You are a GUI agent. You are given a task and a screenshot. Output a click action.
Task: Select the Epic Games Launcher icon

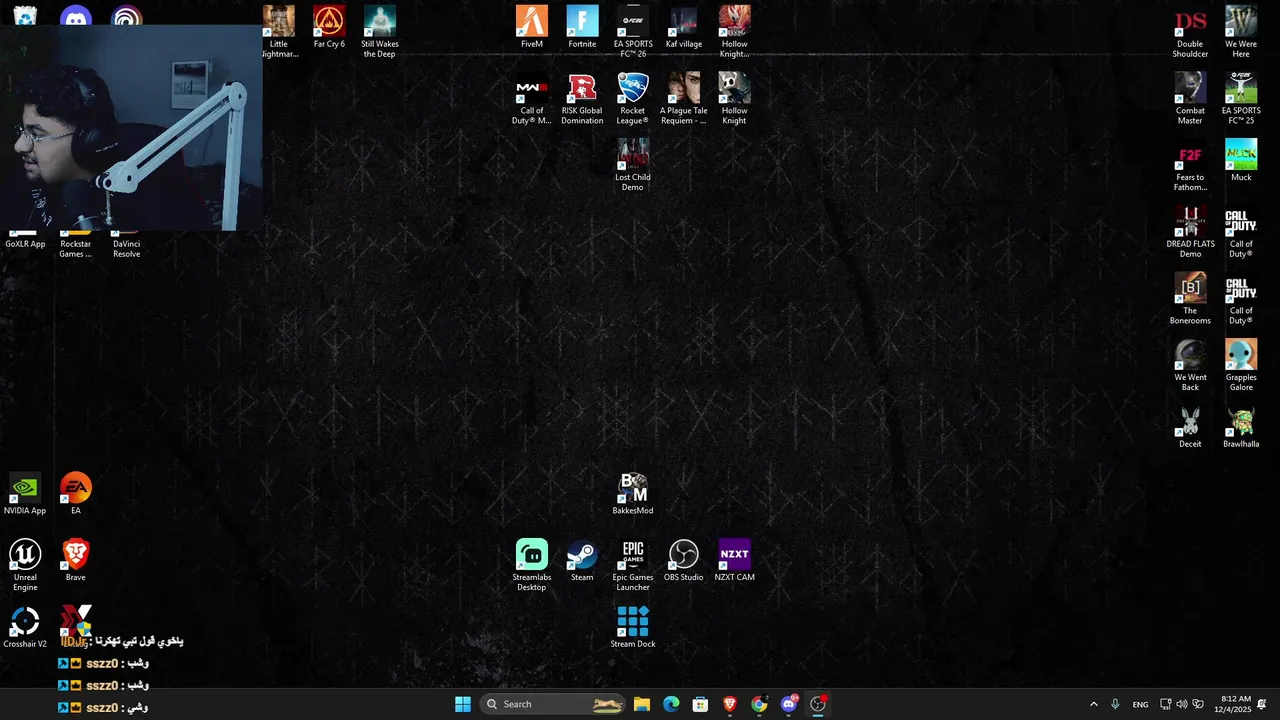coord(633,565)
